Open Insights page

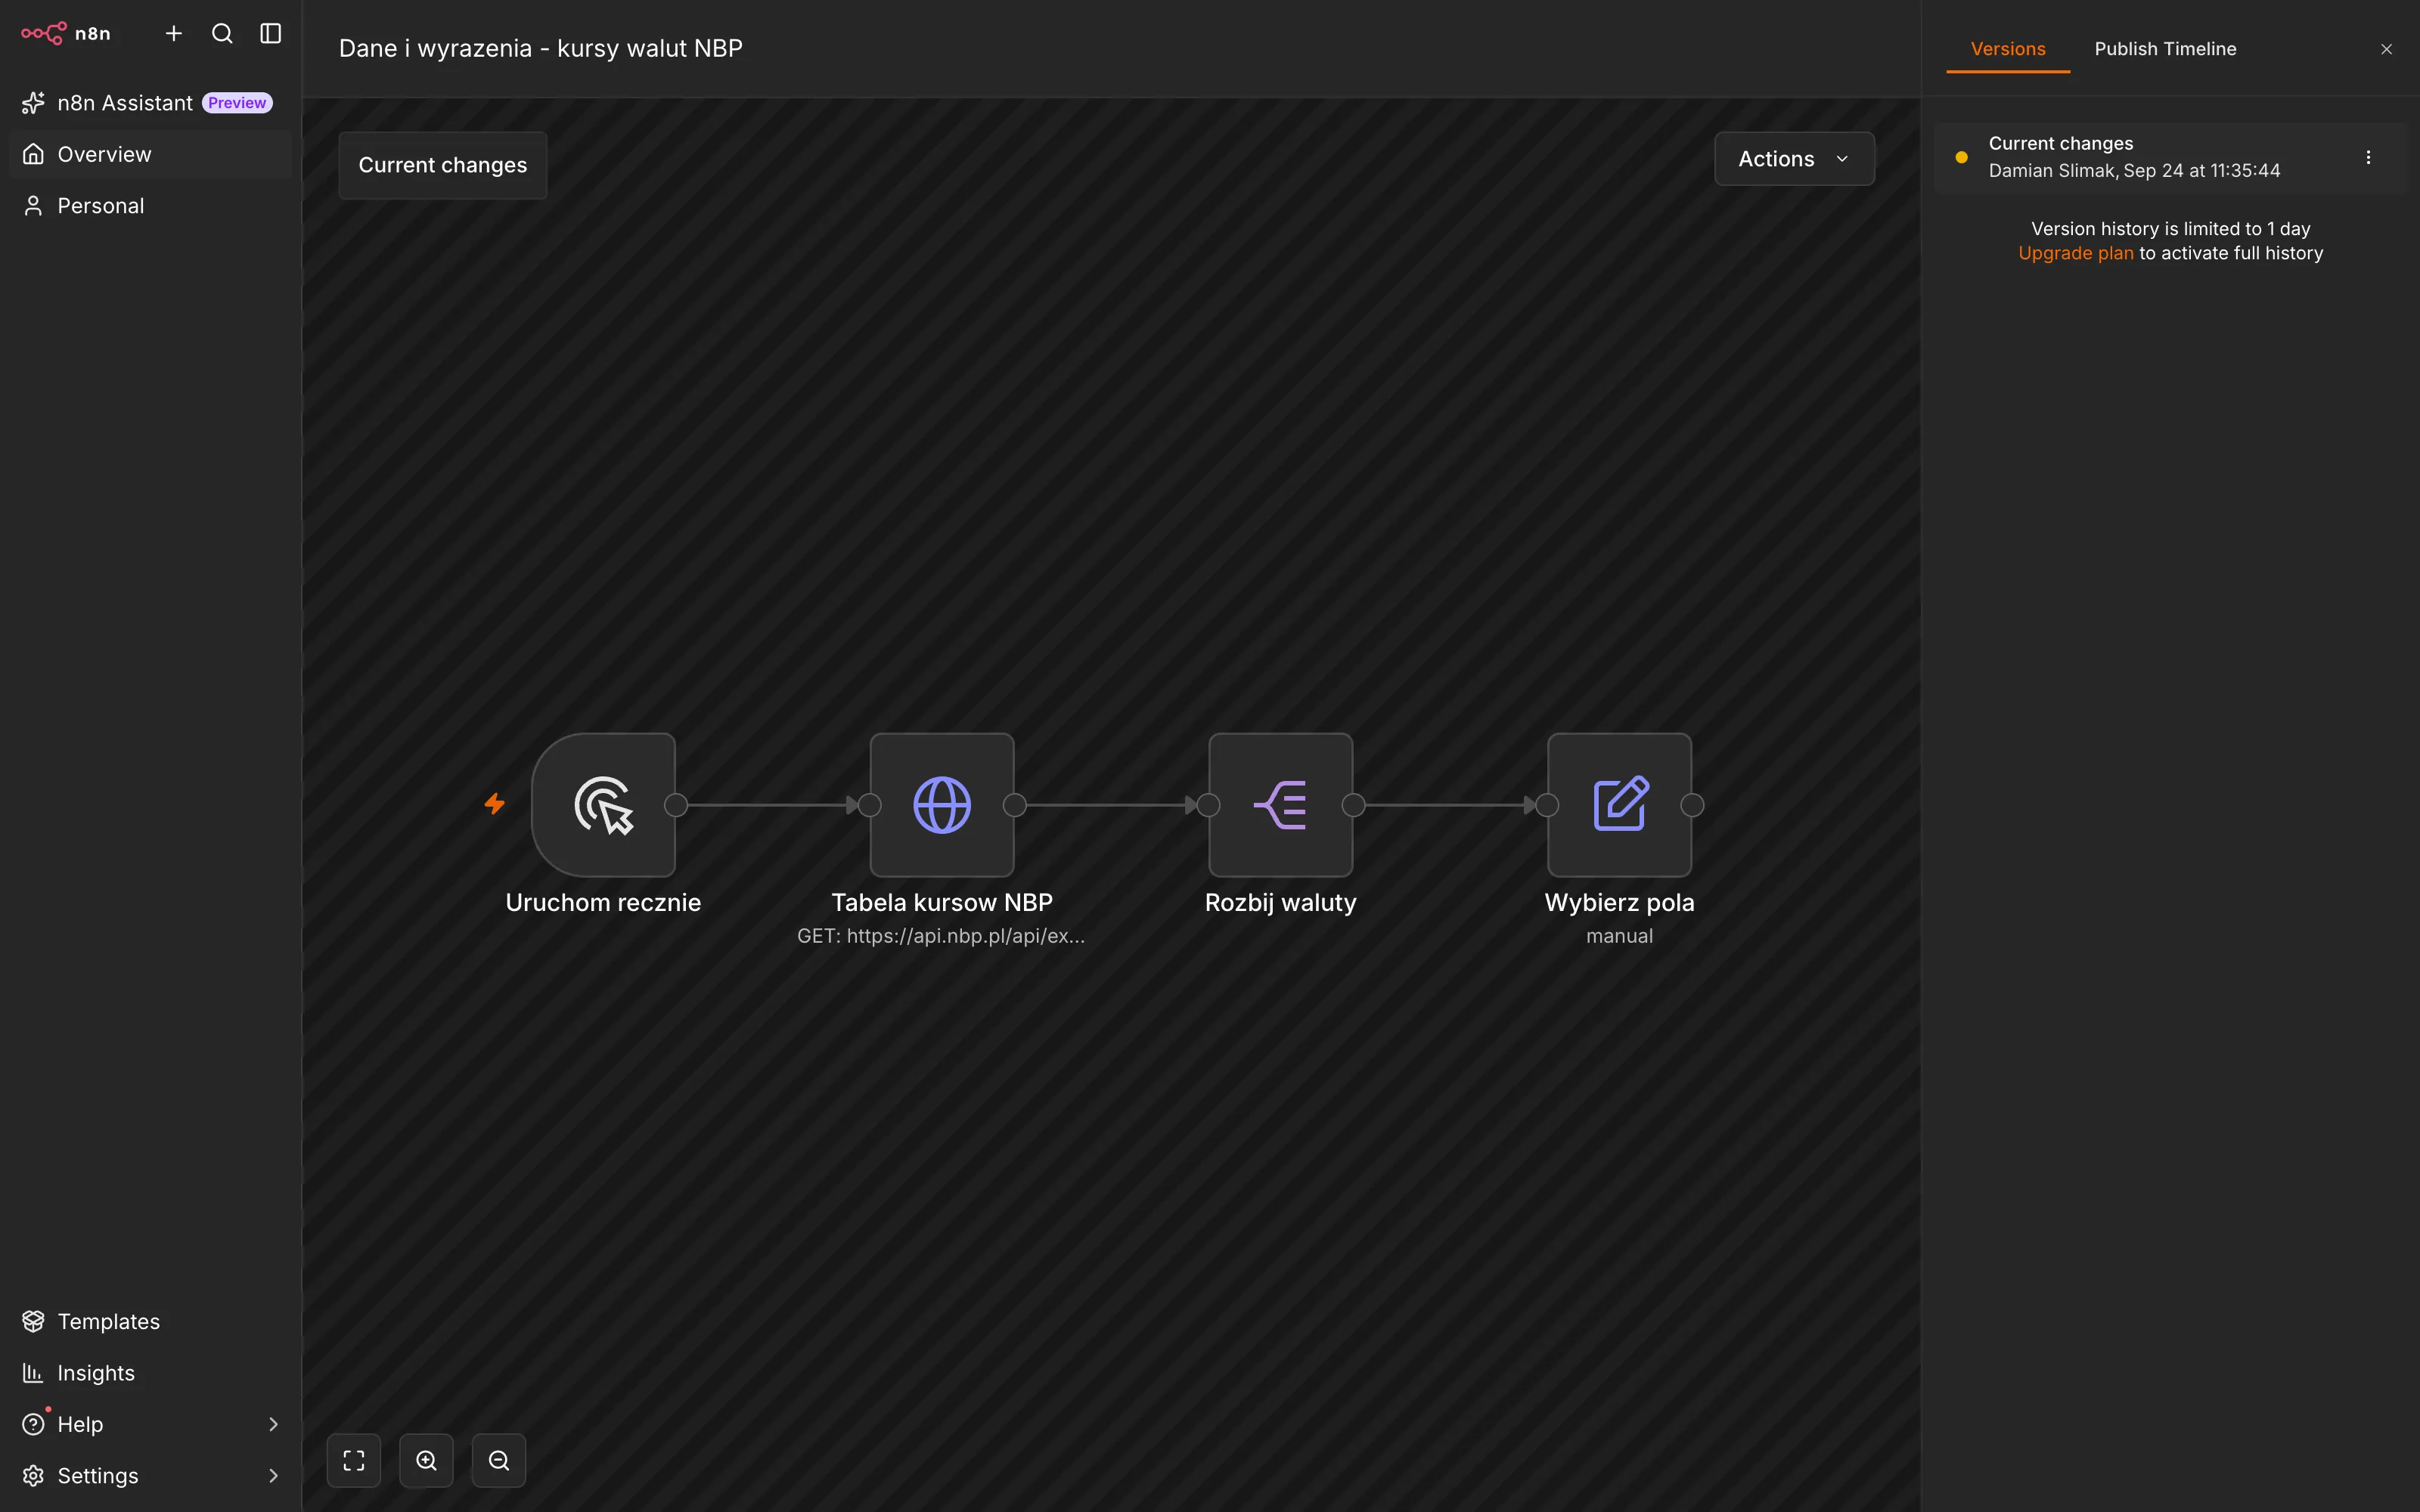pyautogui.click(x=150, y=1373)
